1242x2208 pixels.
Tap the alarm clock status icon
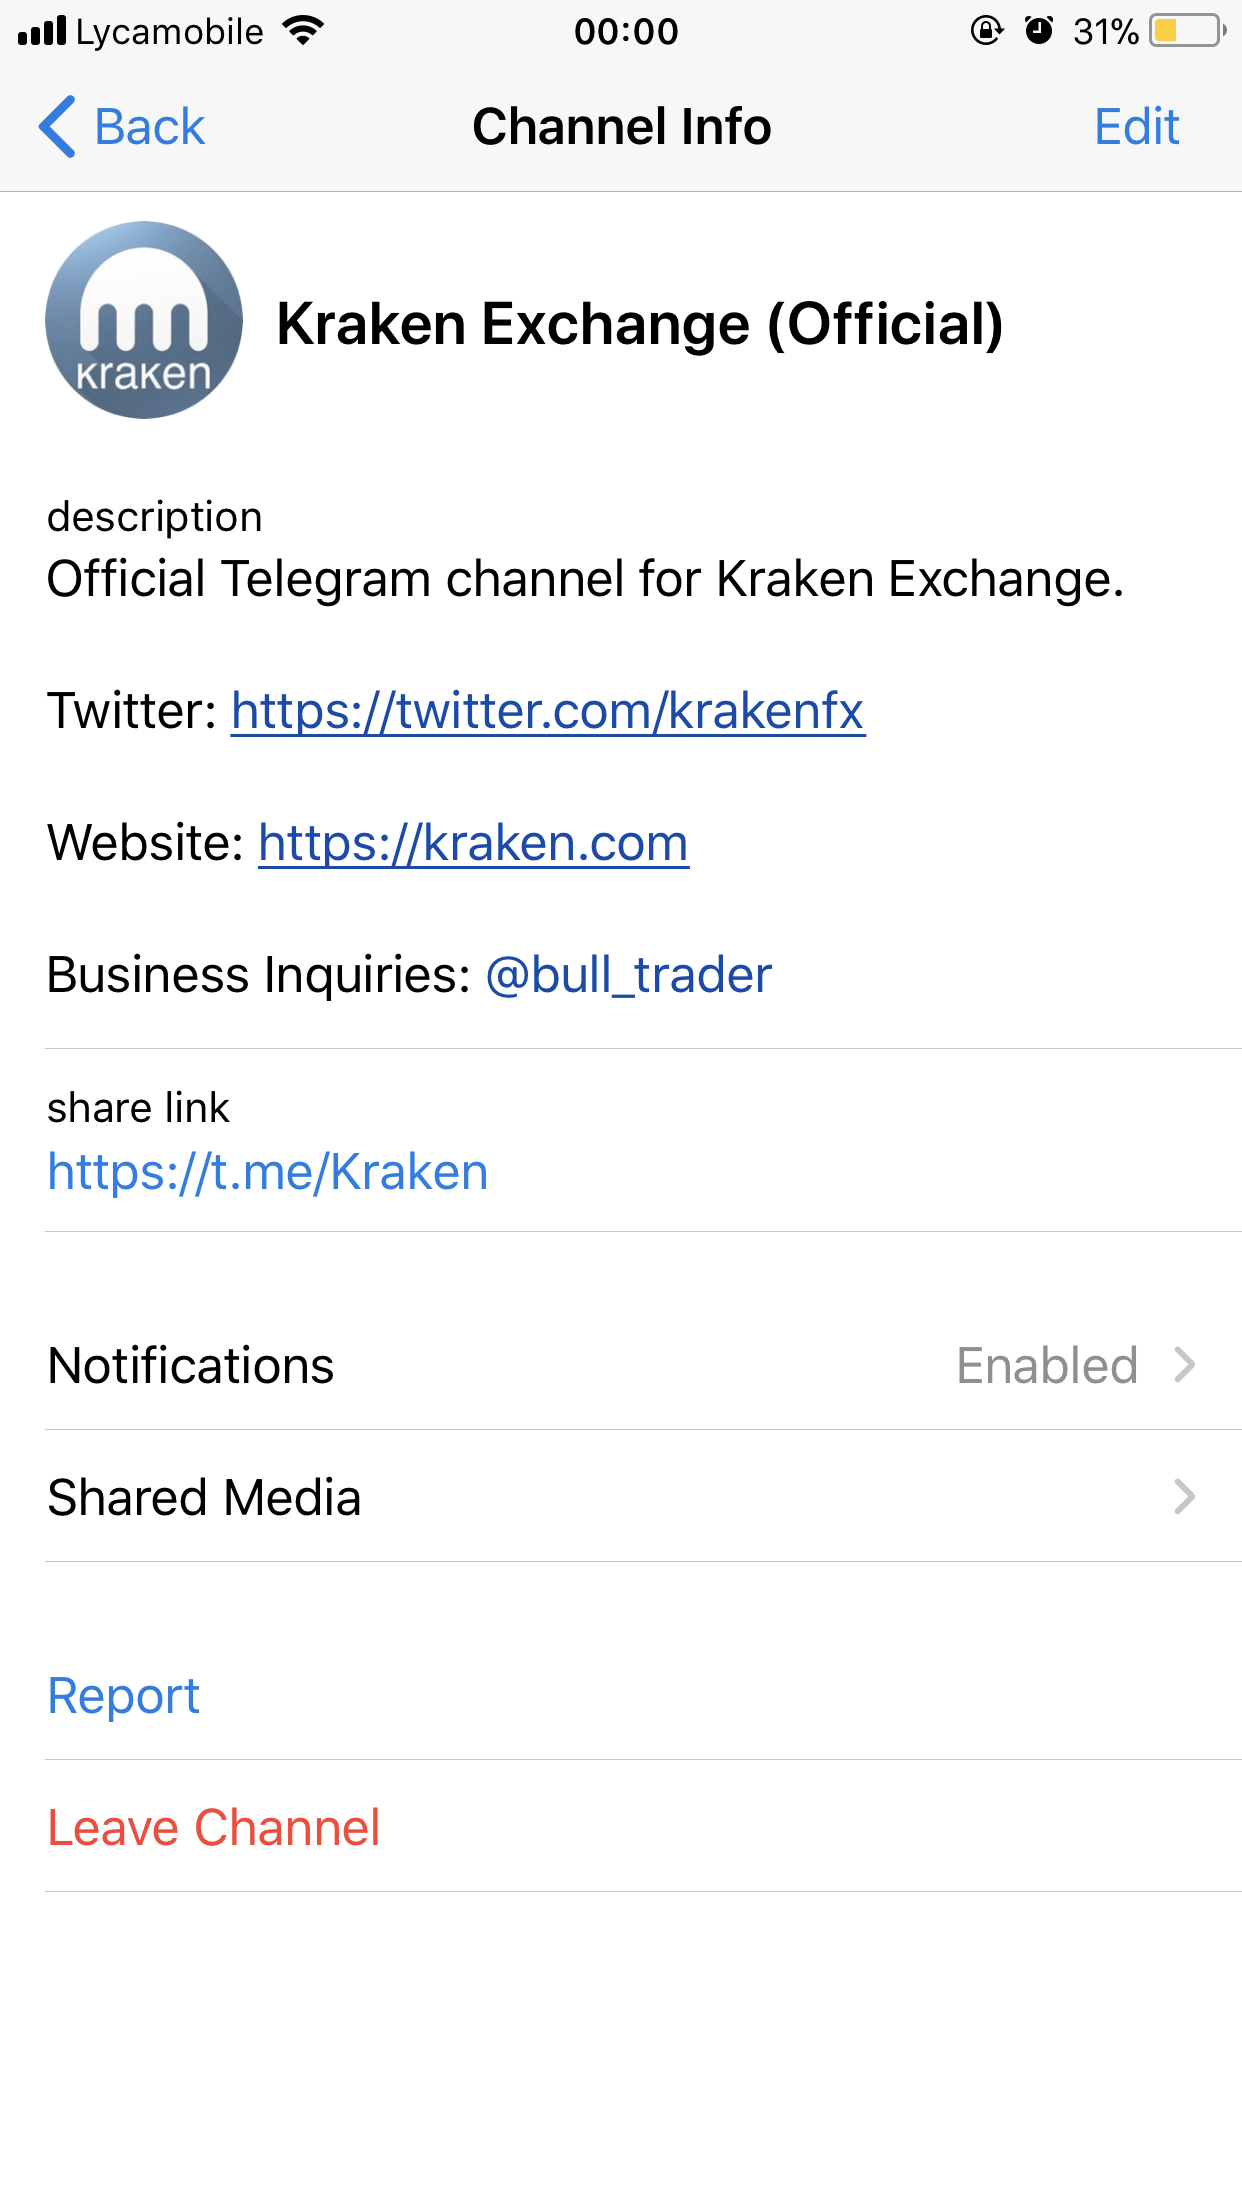coord(1039,31)
